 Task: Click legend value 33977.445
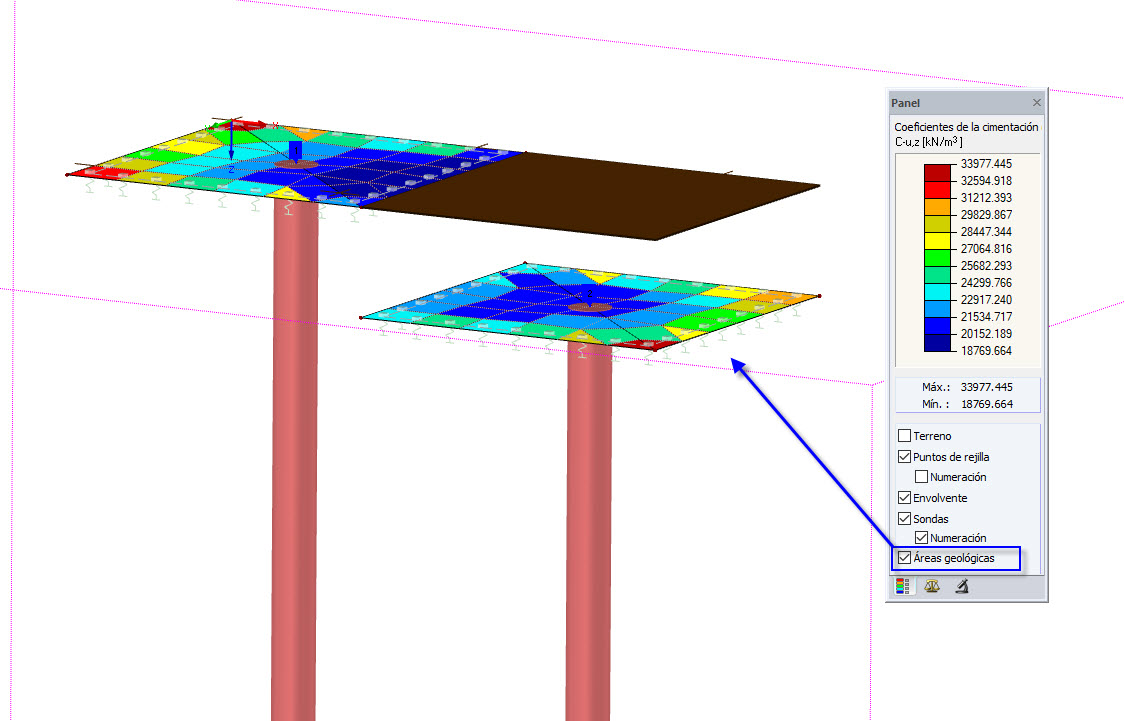tap(986, 163)
